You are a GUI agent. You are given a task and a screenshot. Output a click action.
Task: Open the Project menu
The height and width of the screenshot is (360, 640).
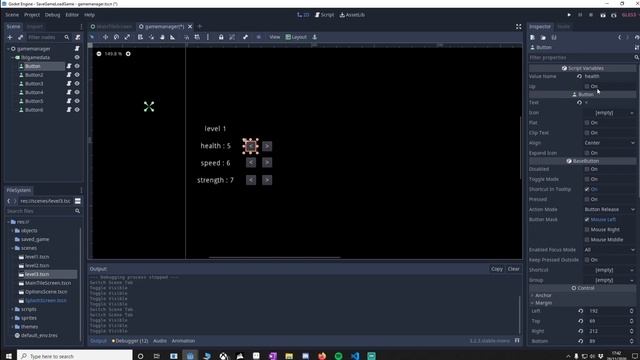[x=32, y=15]
